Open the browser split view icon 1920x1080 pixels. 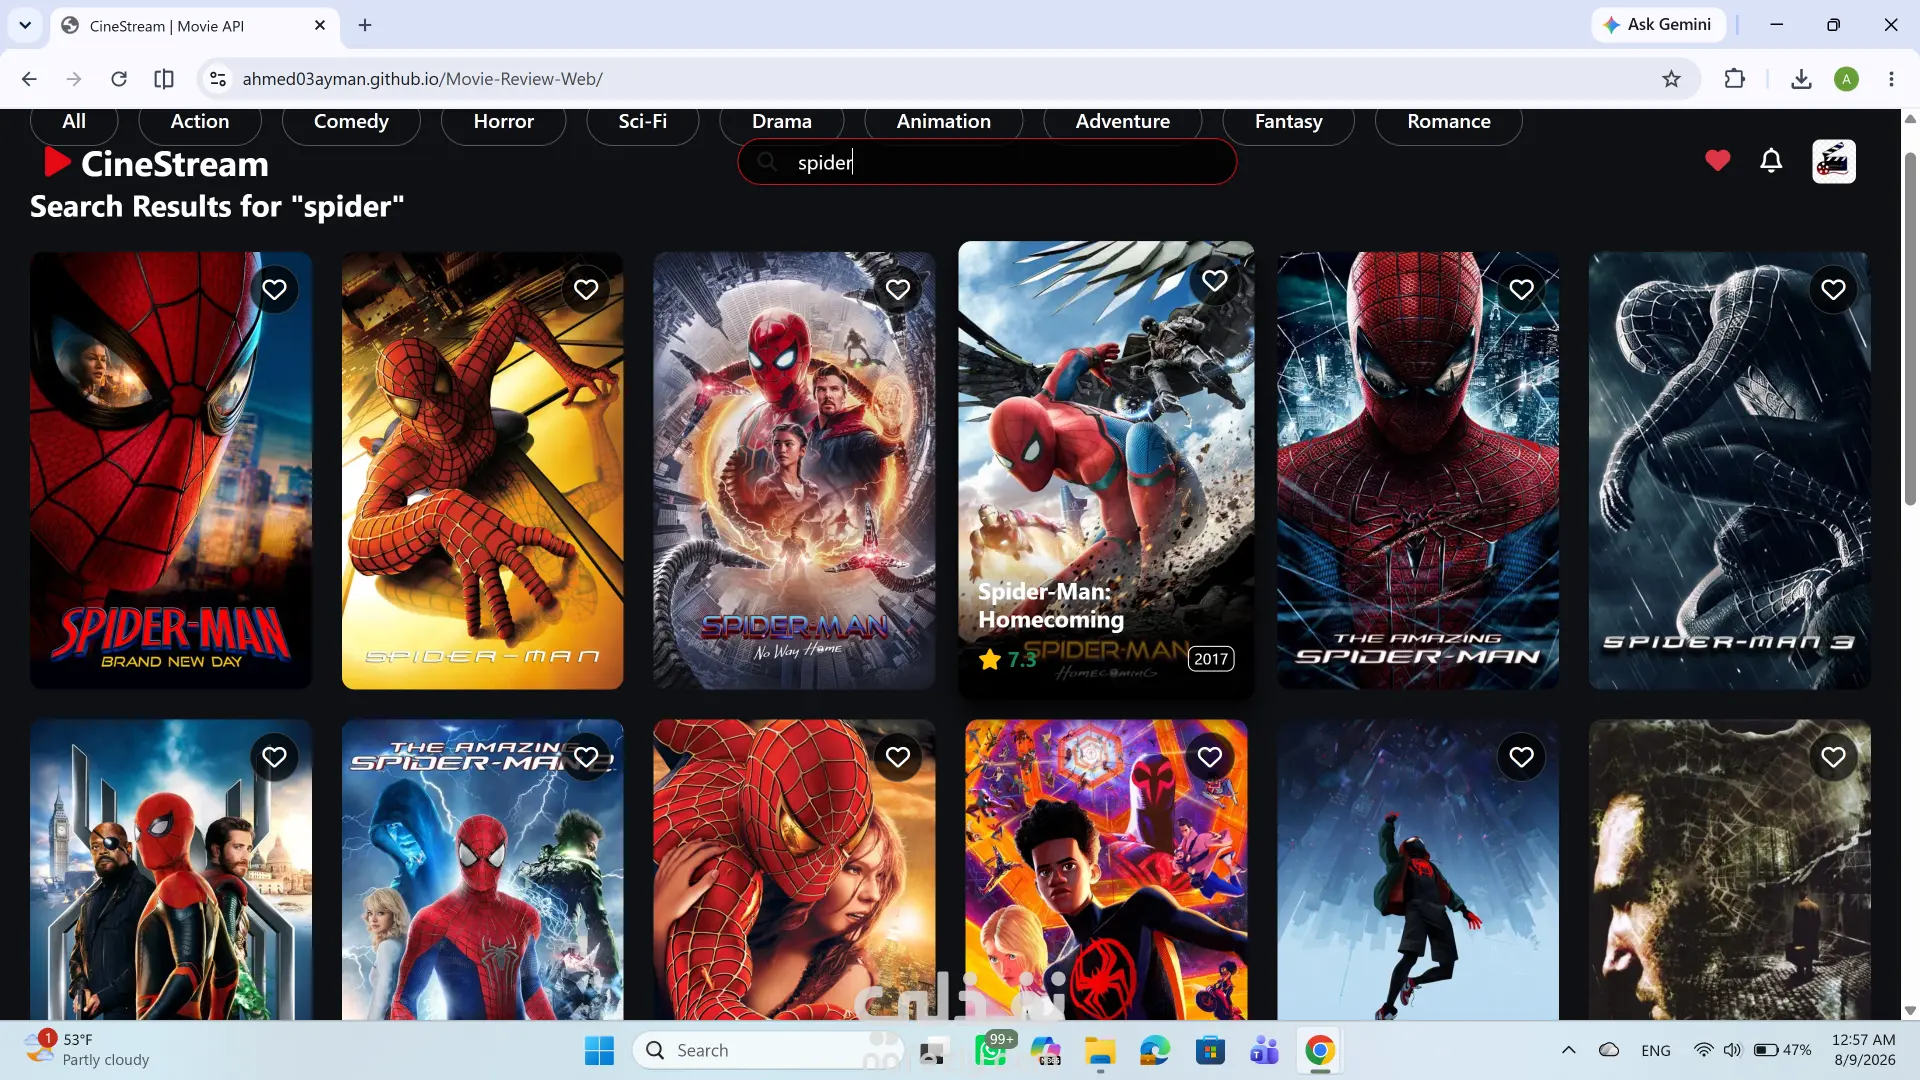[x=164, y=79]
